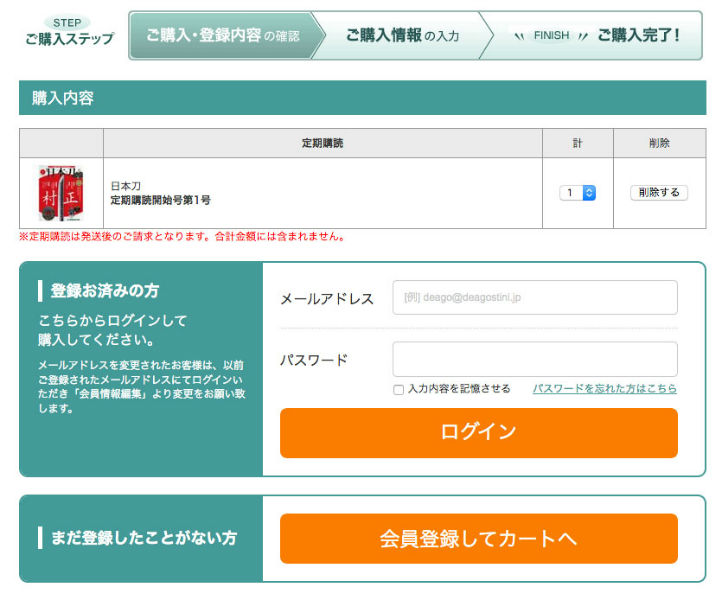This screenshot has height=600, width=722.
Task: Click the 定期購読 column header
Action: pos(322,144)
